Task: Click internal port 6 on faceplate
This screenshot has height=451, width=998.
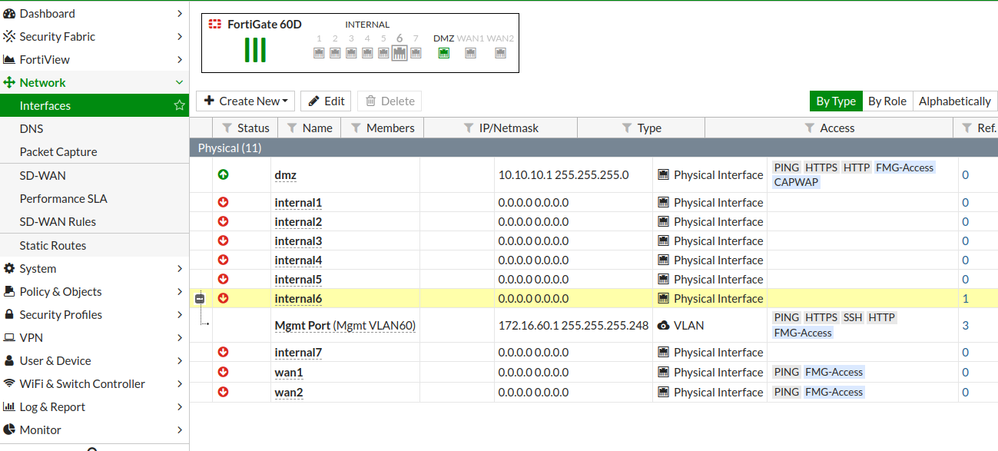Action: 400,53
